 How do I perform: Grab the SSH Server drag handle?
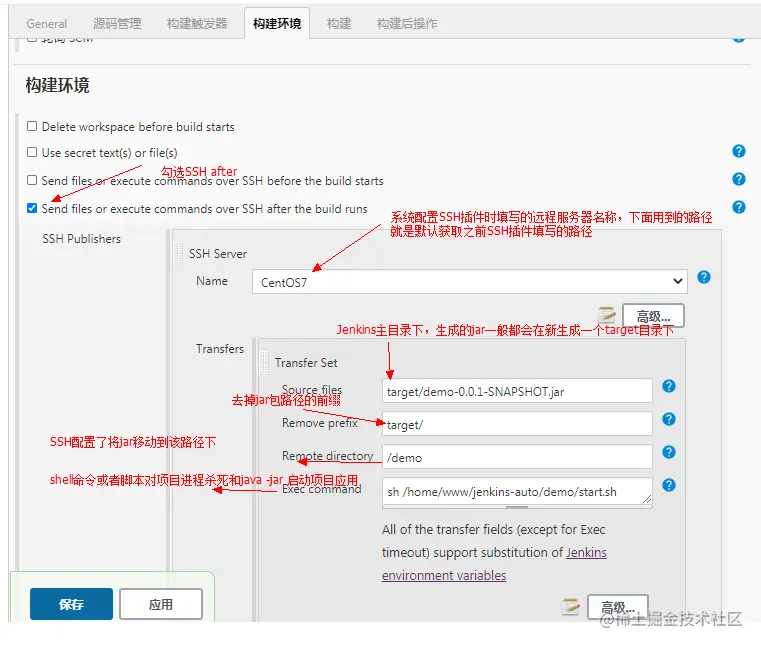[179, 253]
